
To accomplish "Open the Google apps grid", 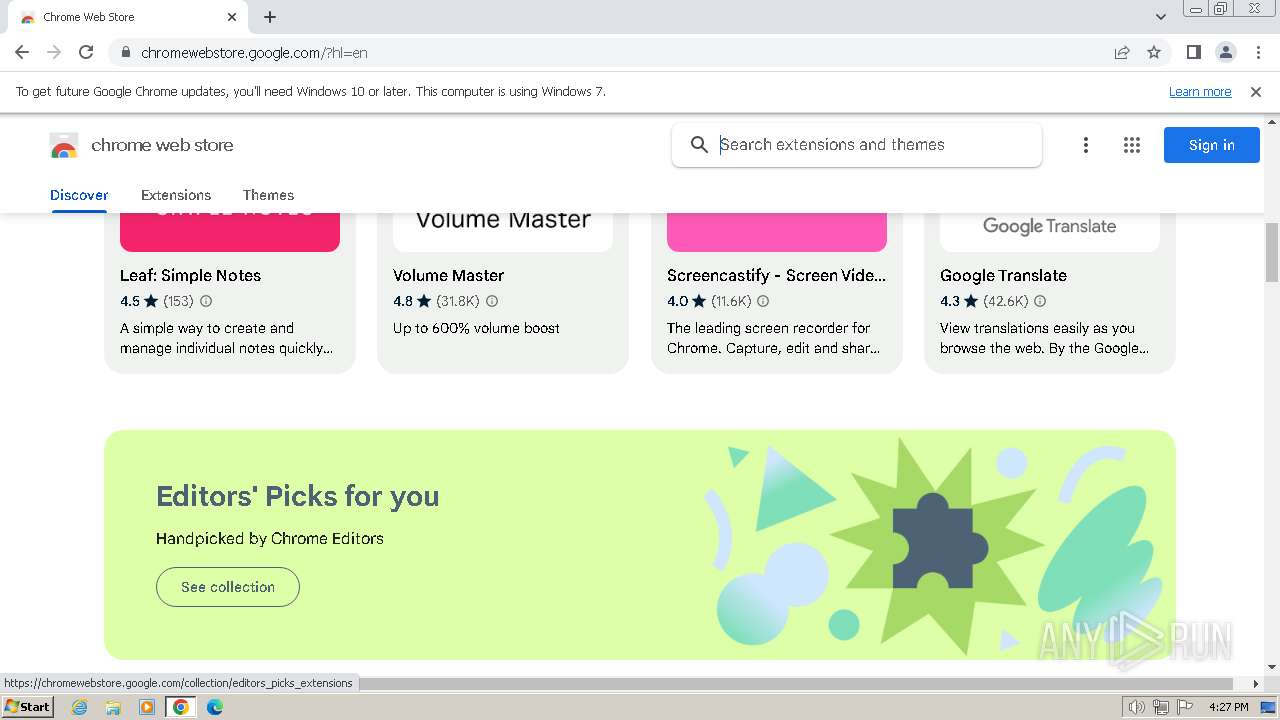I will pos(1131,145).
